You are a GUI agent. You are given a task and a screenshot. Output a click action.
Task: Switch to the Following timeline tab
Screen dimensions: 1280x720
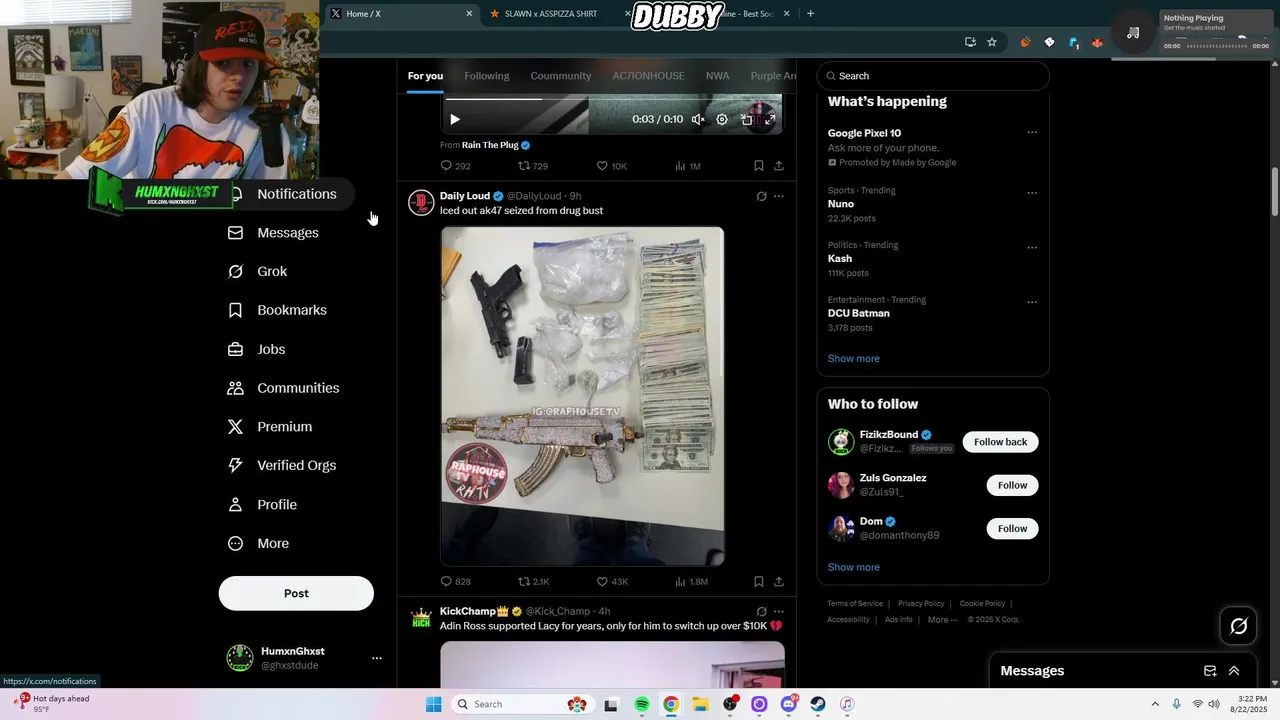[x=487, y=76]
